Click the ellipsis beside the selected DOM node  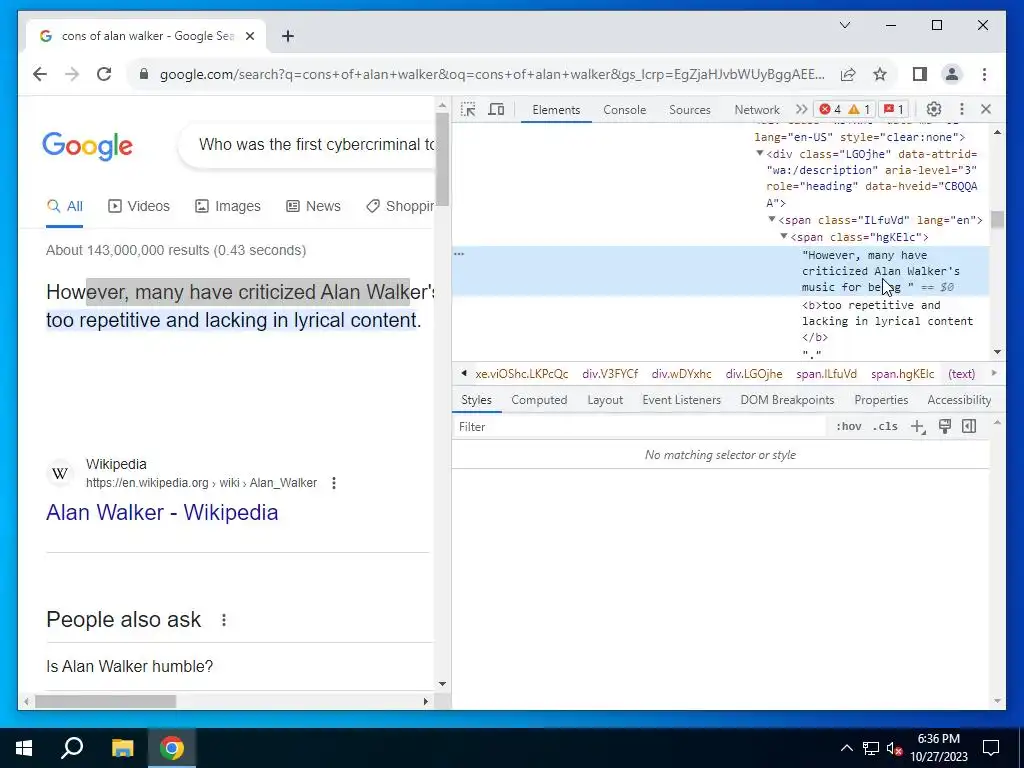(x=459, y=254)
